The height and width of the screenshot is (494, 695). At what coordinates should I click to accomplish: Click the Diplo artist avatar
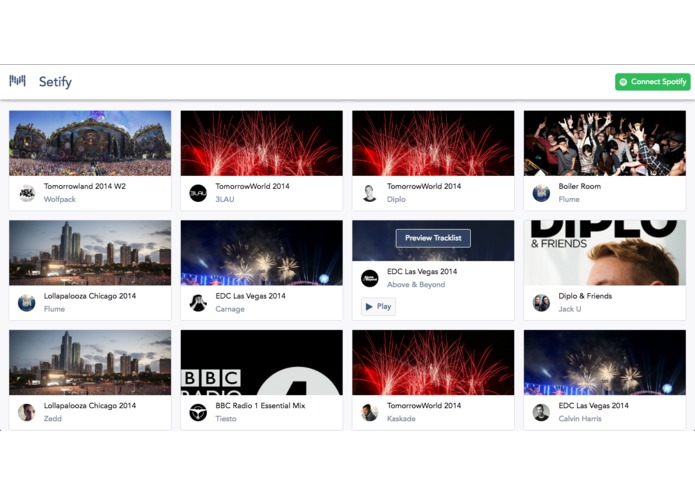370,193
